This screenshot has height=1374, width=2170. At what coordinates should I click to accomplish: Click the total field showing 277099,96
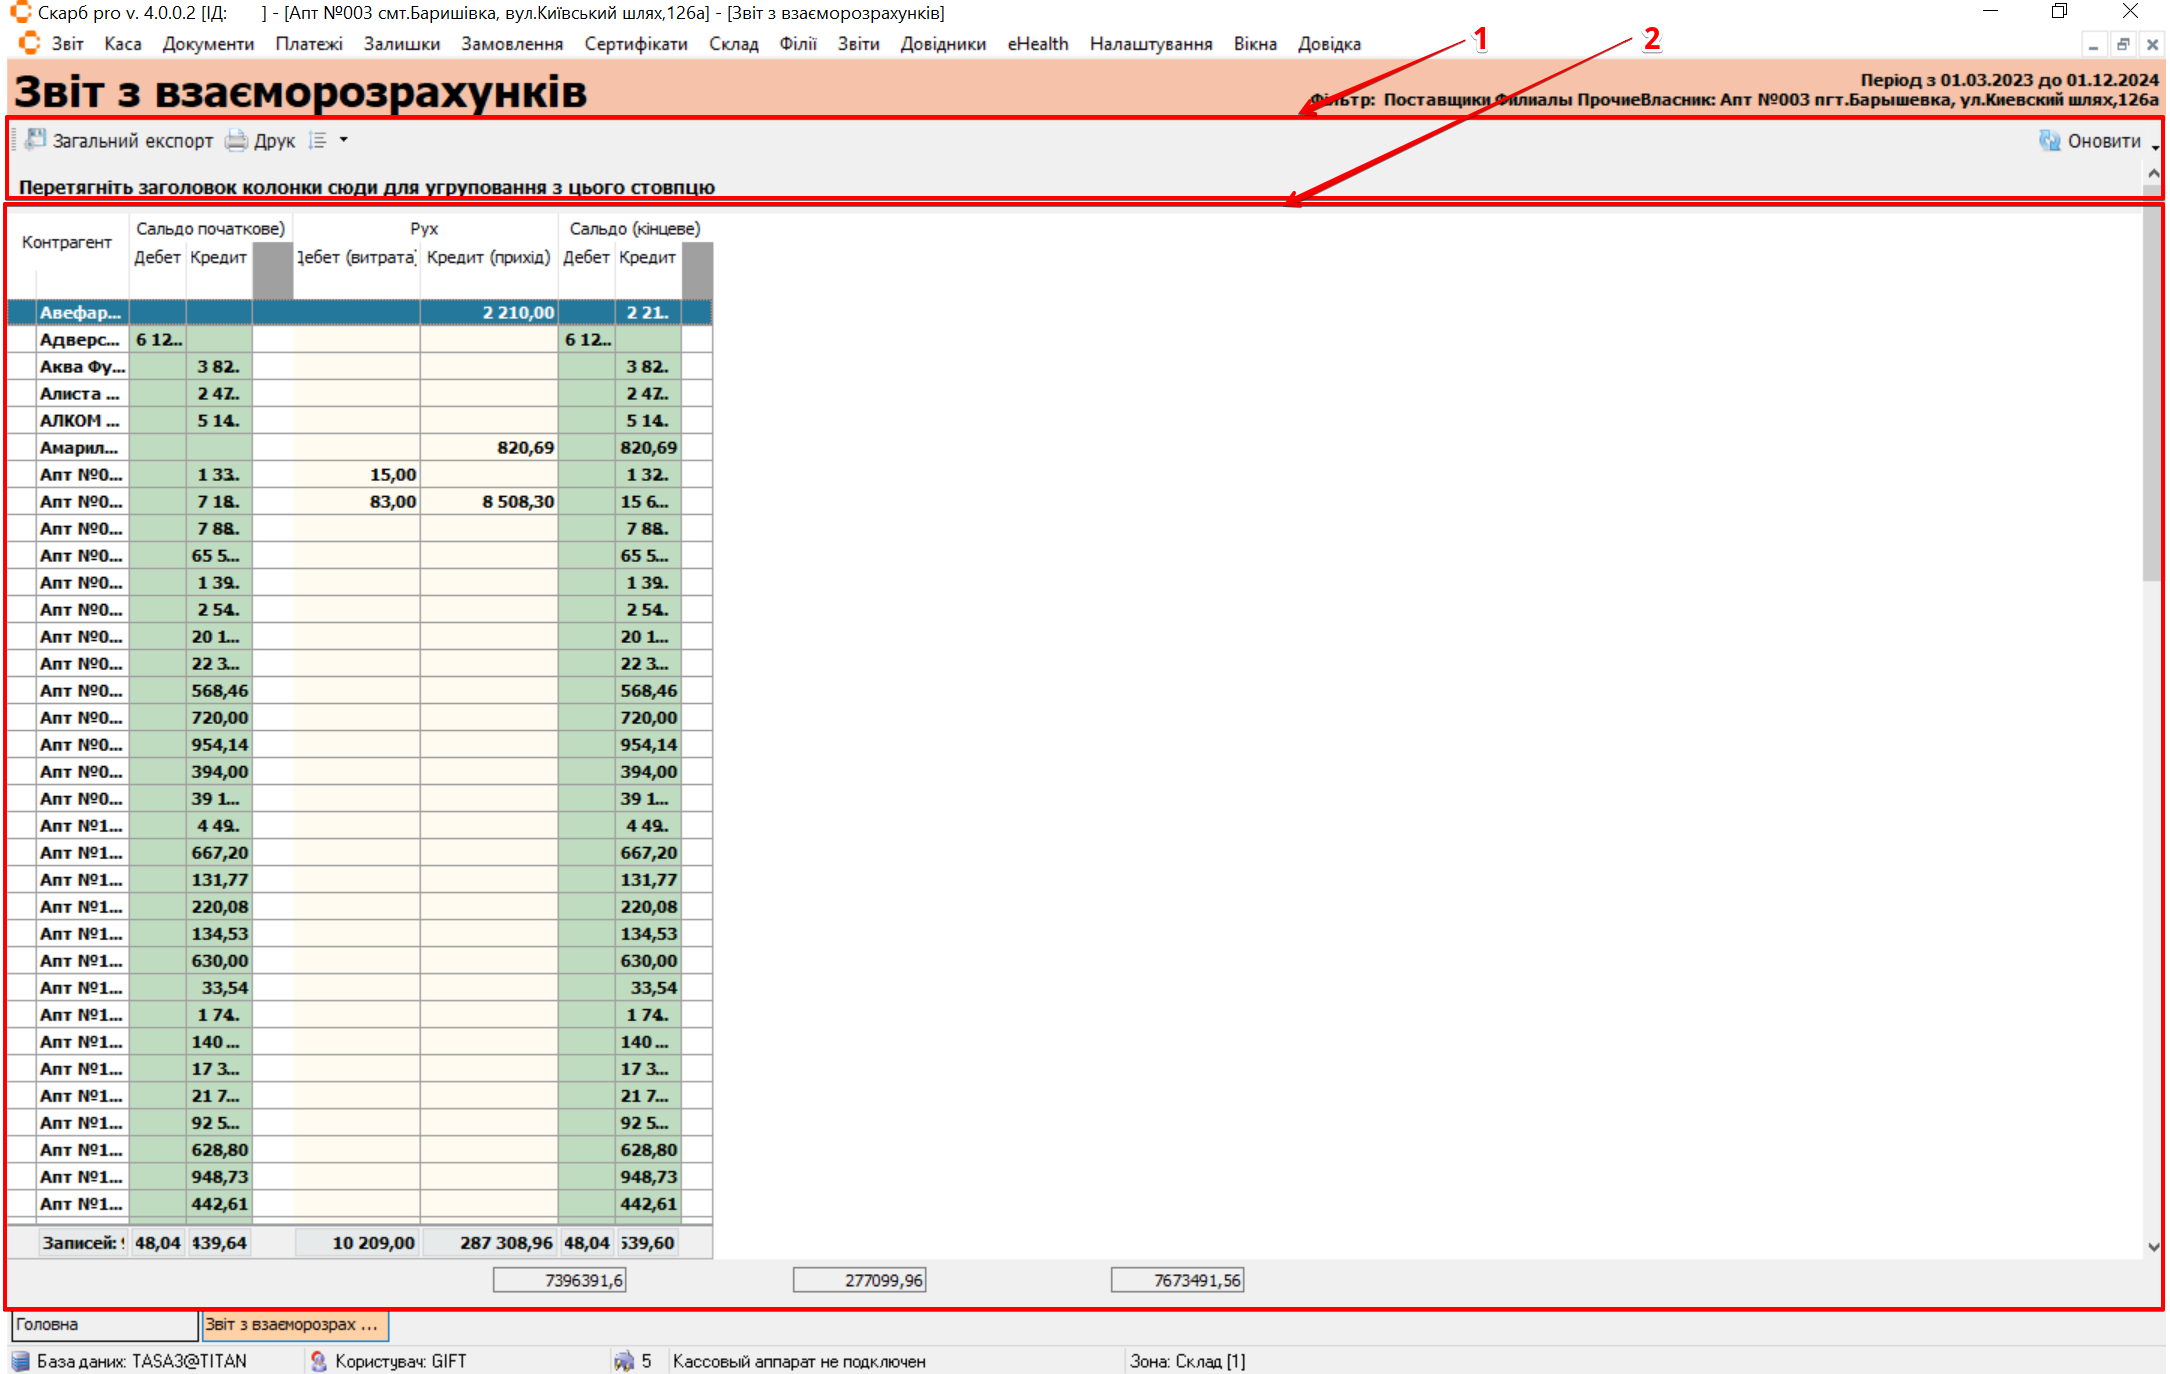(x=859, y=1280)
